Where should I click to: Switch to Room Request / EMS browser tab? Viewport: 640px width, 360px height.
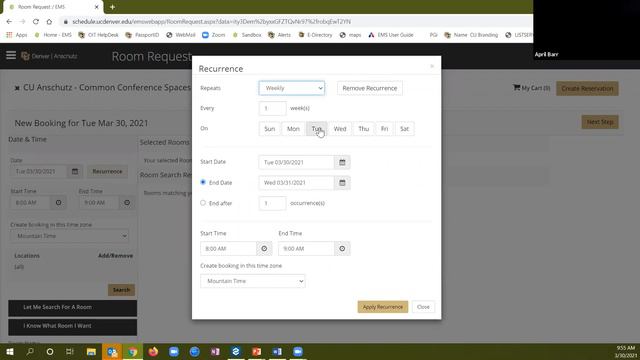[53, 7]
